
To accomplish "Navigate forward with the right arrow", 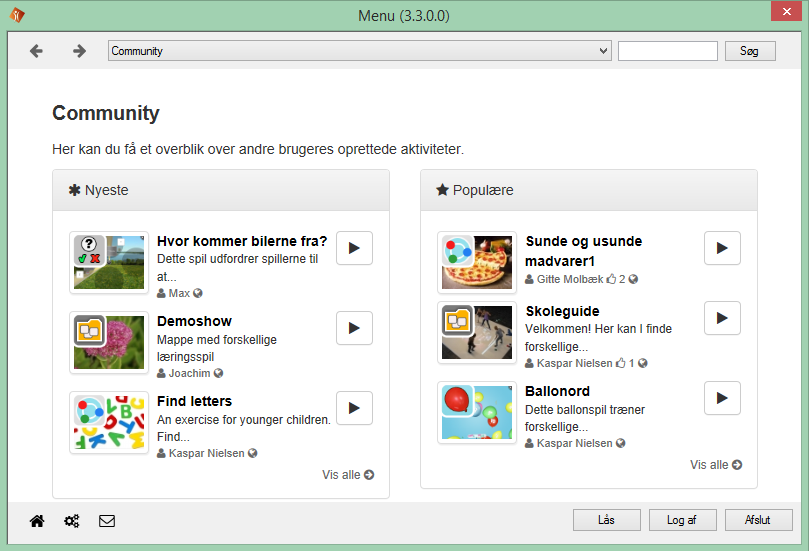I will click(80, 51).
